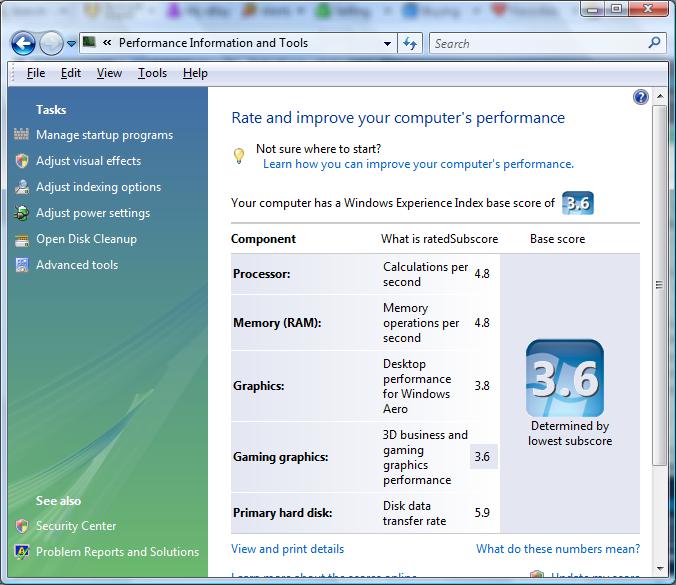The image size is (676, 585).
Task: Open Manage startup programs link
Action: pyautogui.click(x=104, y=135)
